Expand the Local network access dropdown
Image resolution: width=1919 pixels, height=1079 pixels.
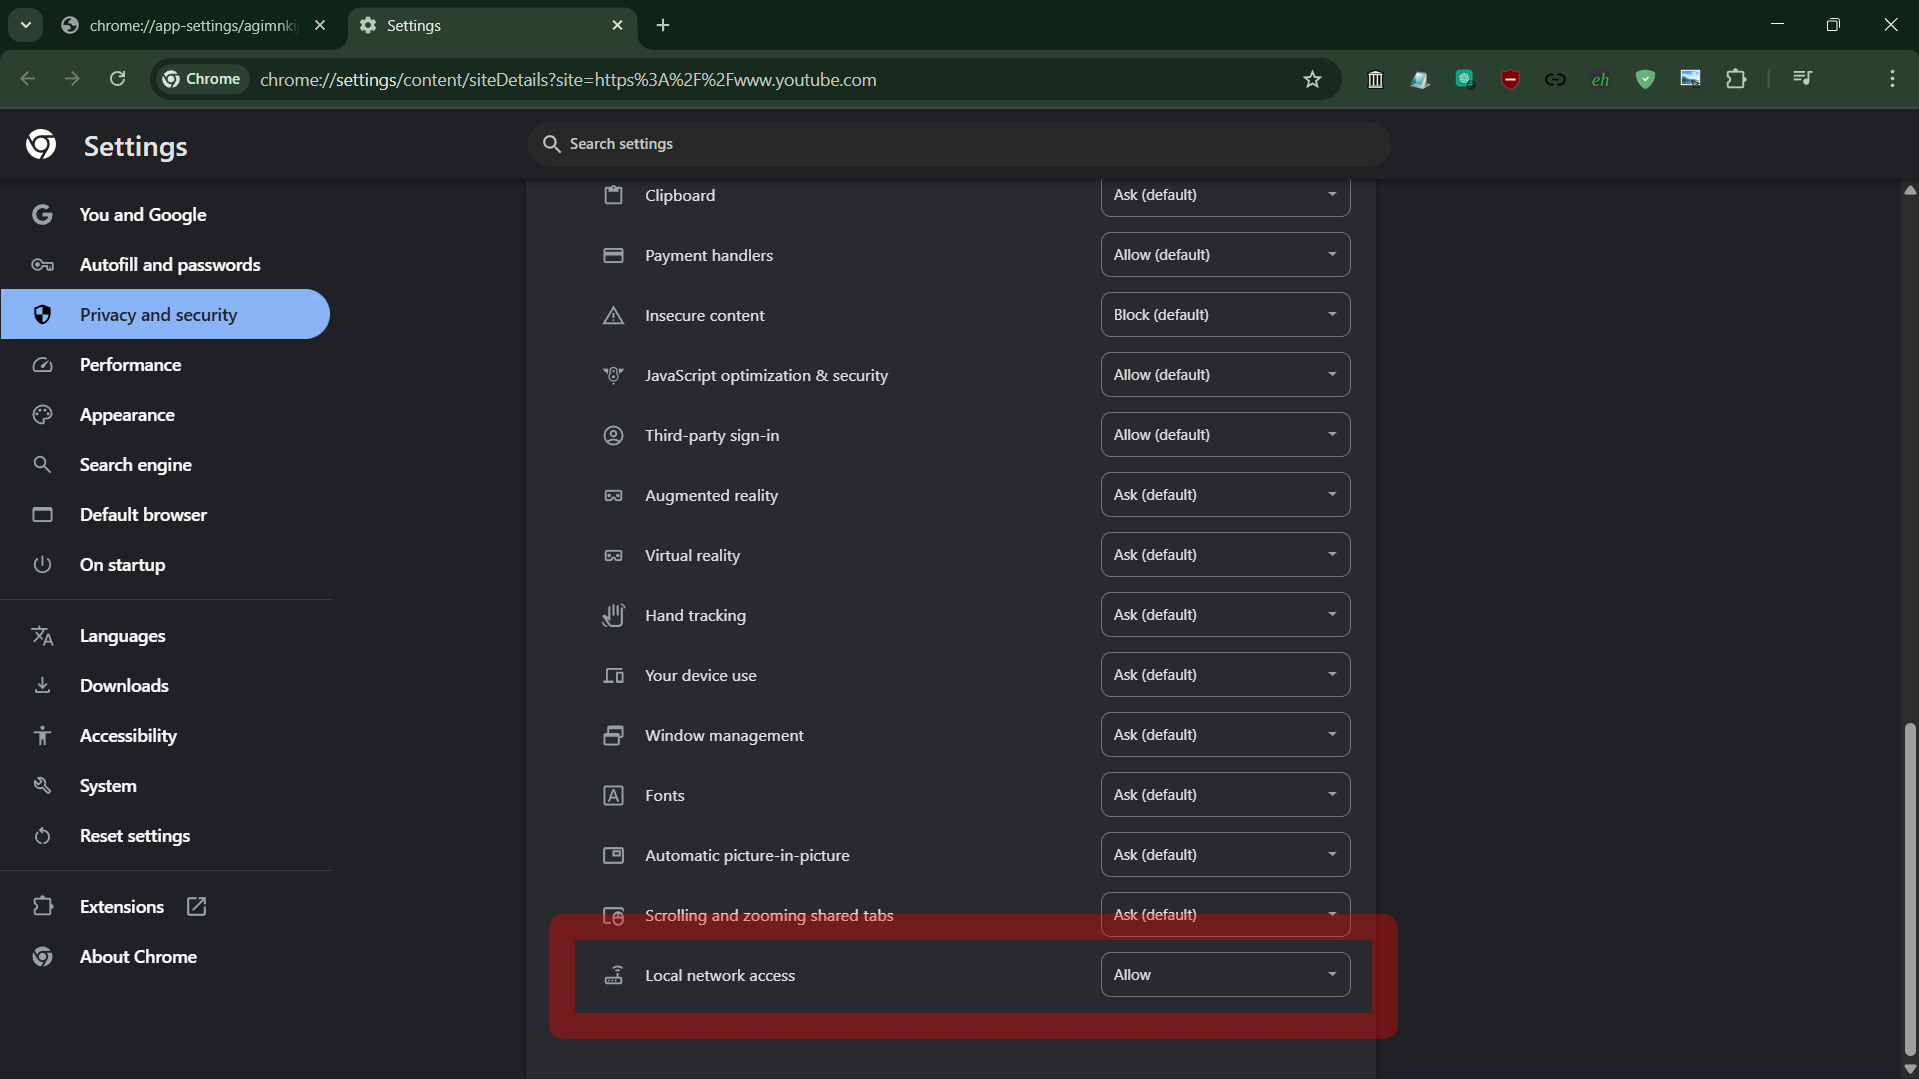(x=1225, y=975)
